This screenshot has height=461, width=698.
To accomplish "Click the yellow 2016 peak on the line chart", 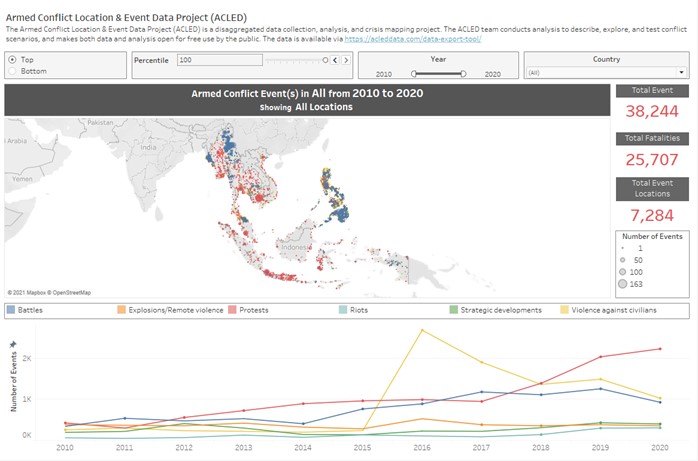I will click(x=423, y=329).
